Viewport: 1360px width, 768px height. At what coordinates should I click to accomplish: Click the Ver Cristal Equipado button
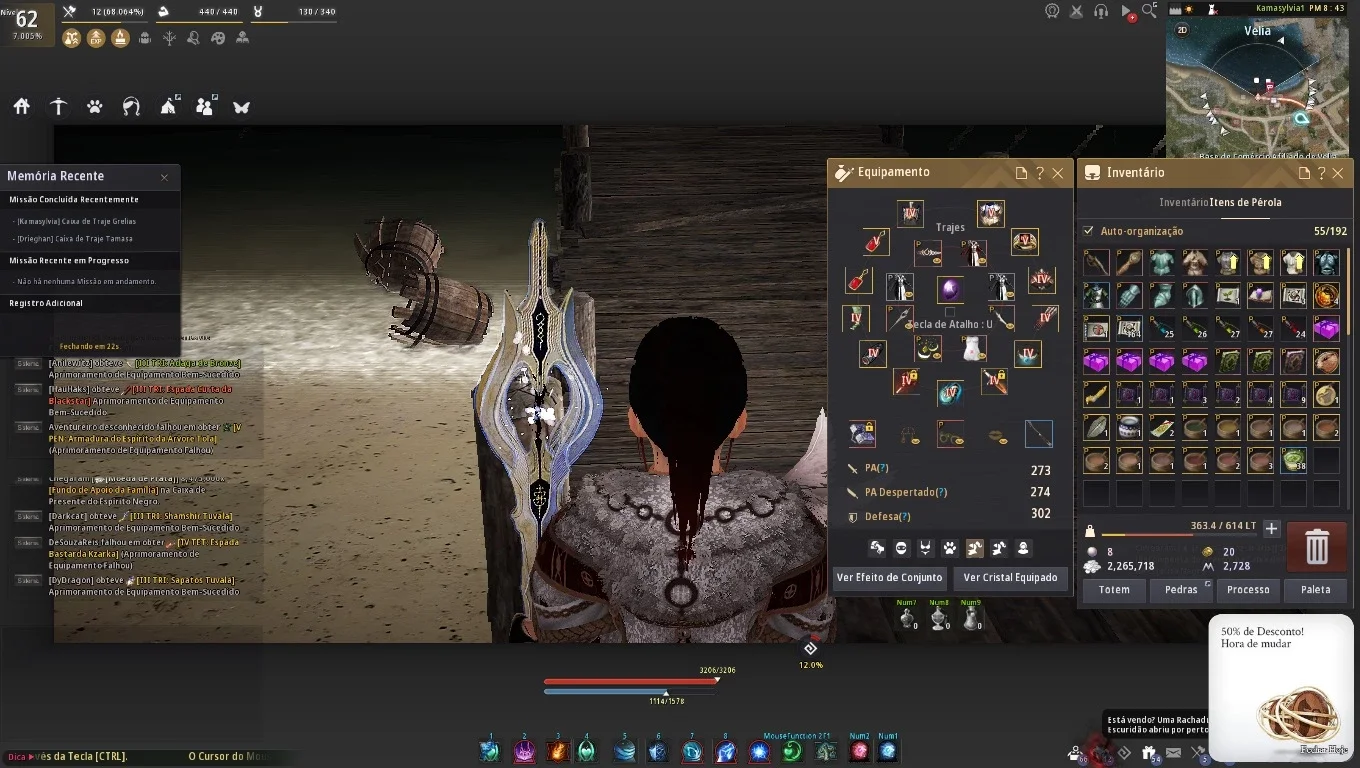(x=1010, y=577)
